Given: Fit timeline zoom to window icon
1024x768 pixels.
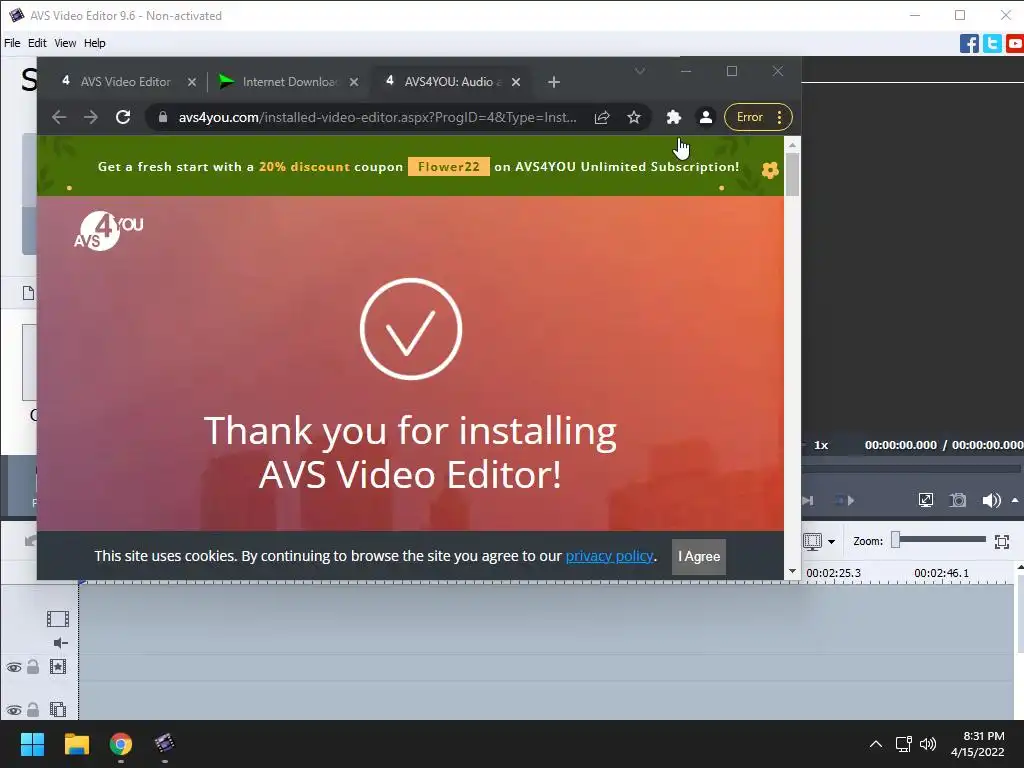Looking at the screenshot, I should tap(1002, 541).
